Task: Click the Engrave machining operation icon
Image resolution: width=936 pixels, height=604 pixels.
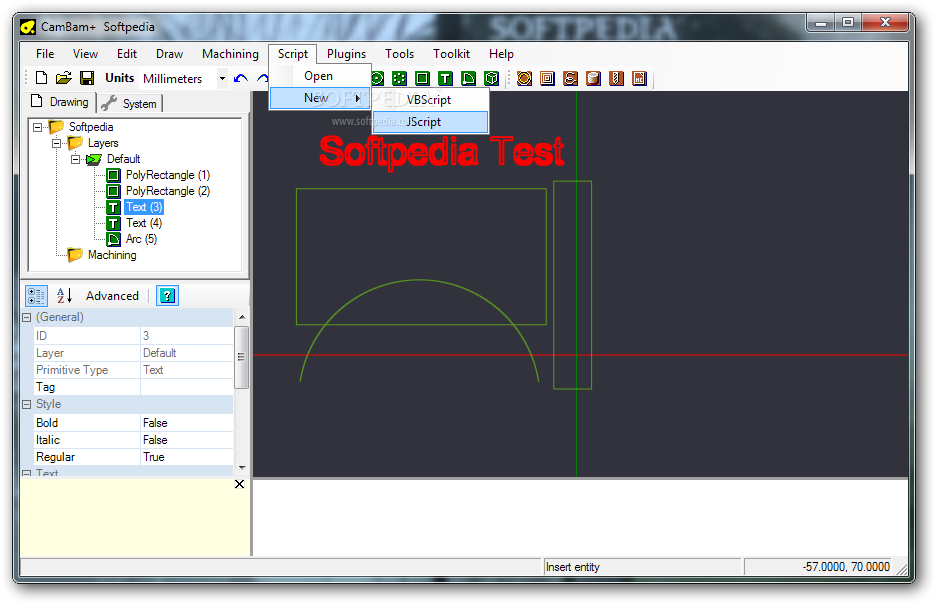Action: [571, 78]
